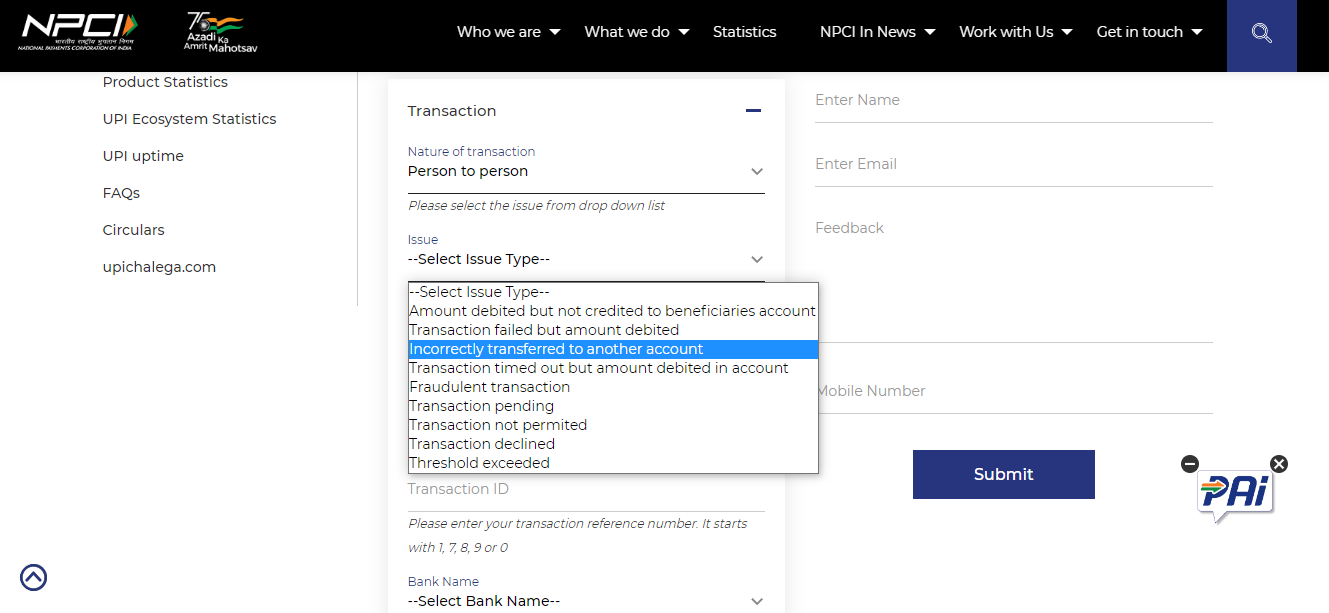The height and width of the screenshot is (613, 1329).
Task: Close the PAi chatbot widget
Action: coord(1279,464)
